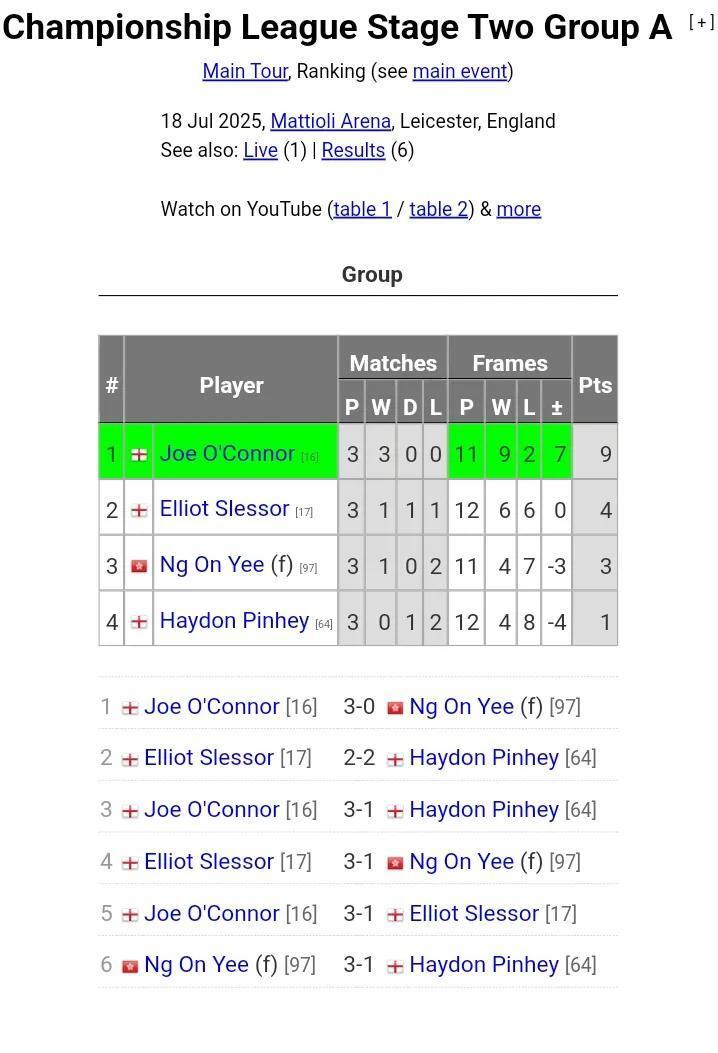Click England flag beside Joe O'Connor in standings
Viewport: 718px width, 1053px height.
tap(139, 455)
